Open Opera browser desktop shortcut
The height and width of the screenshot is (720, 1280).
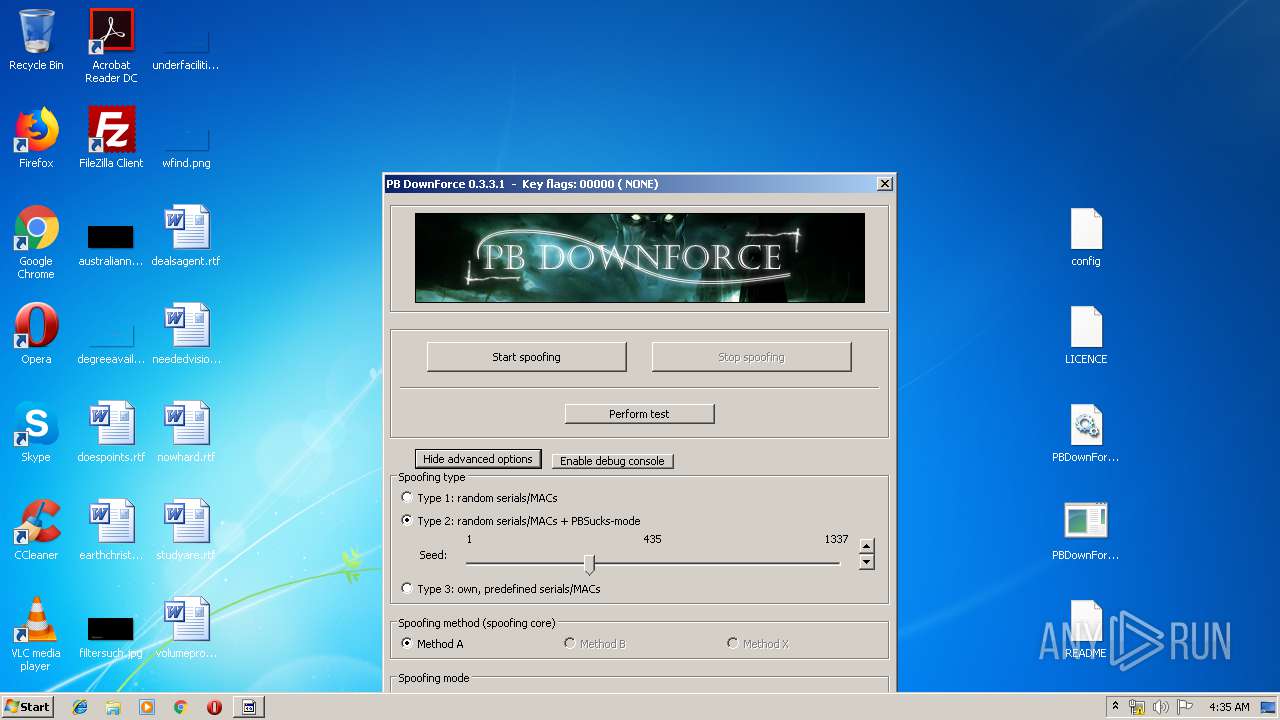[x=36, y=334]
